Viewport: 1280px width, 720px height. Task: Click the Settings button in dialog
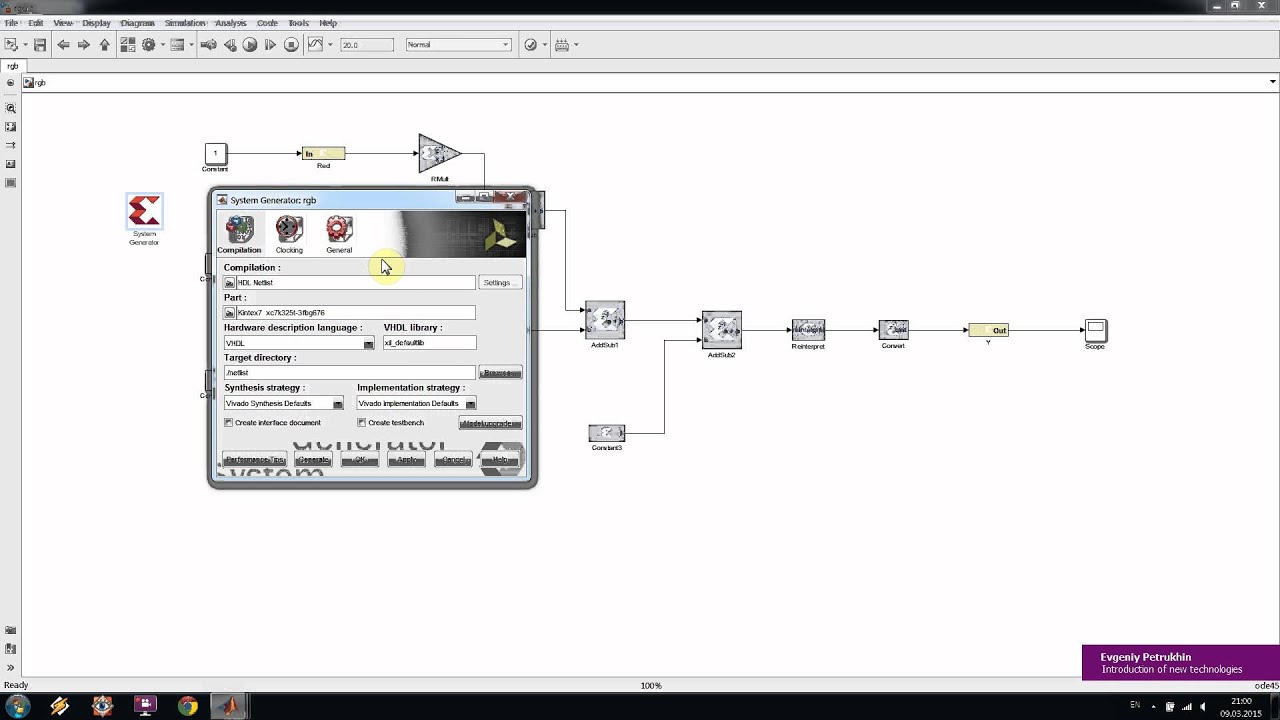(x=500, y=283)
